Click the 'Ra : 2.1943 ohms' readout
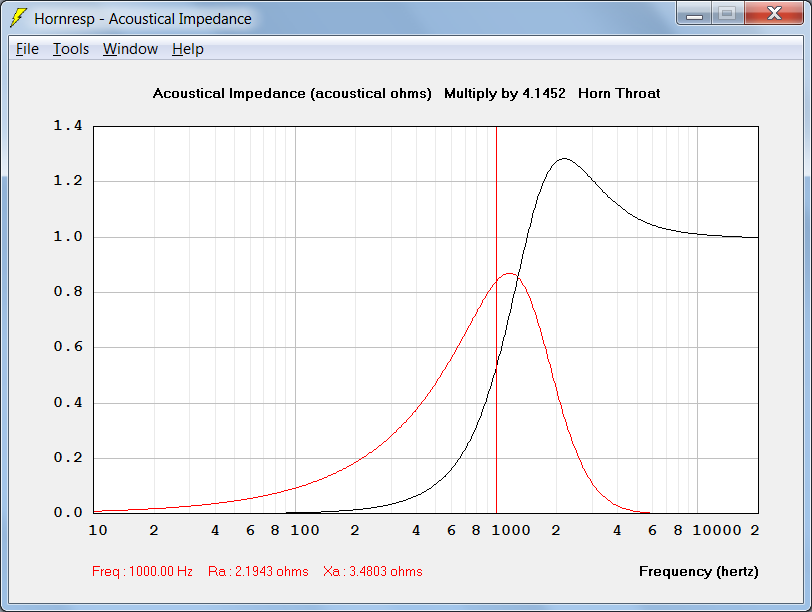The height and width of the screenshot is (612, 812). 258,572
